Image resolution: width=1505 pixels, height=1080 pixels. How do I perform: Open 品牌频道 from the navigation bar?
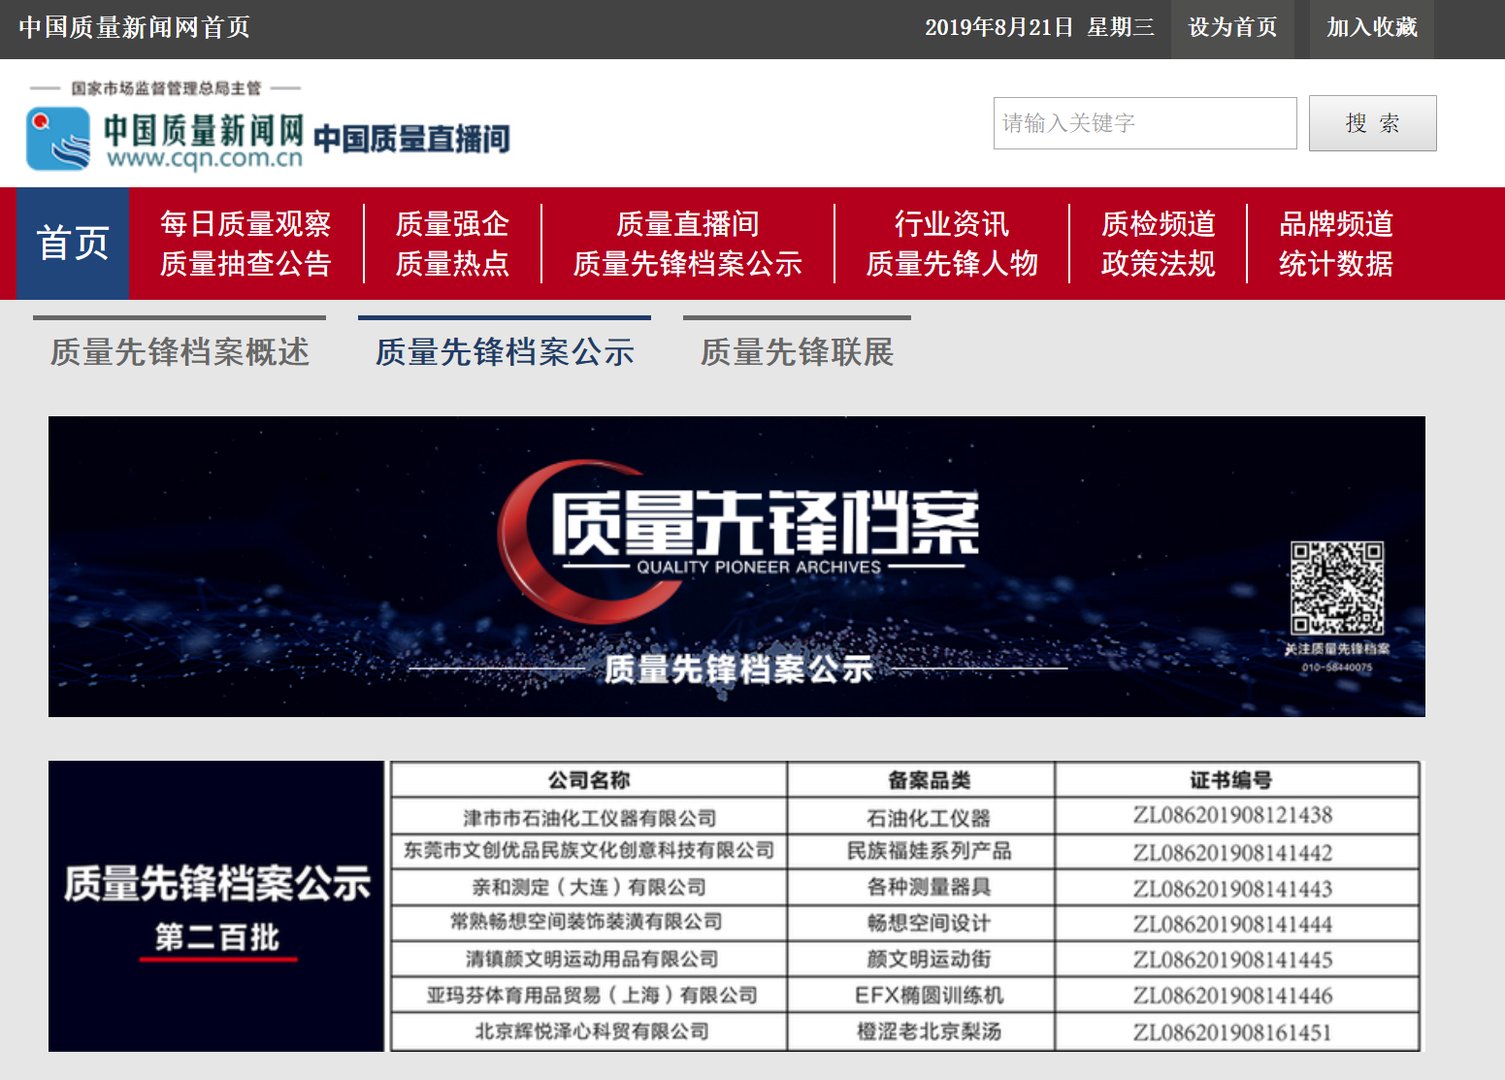1337,223
